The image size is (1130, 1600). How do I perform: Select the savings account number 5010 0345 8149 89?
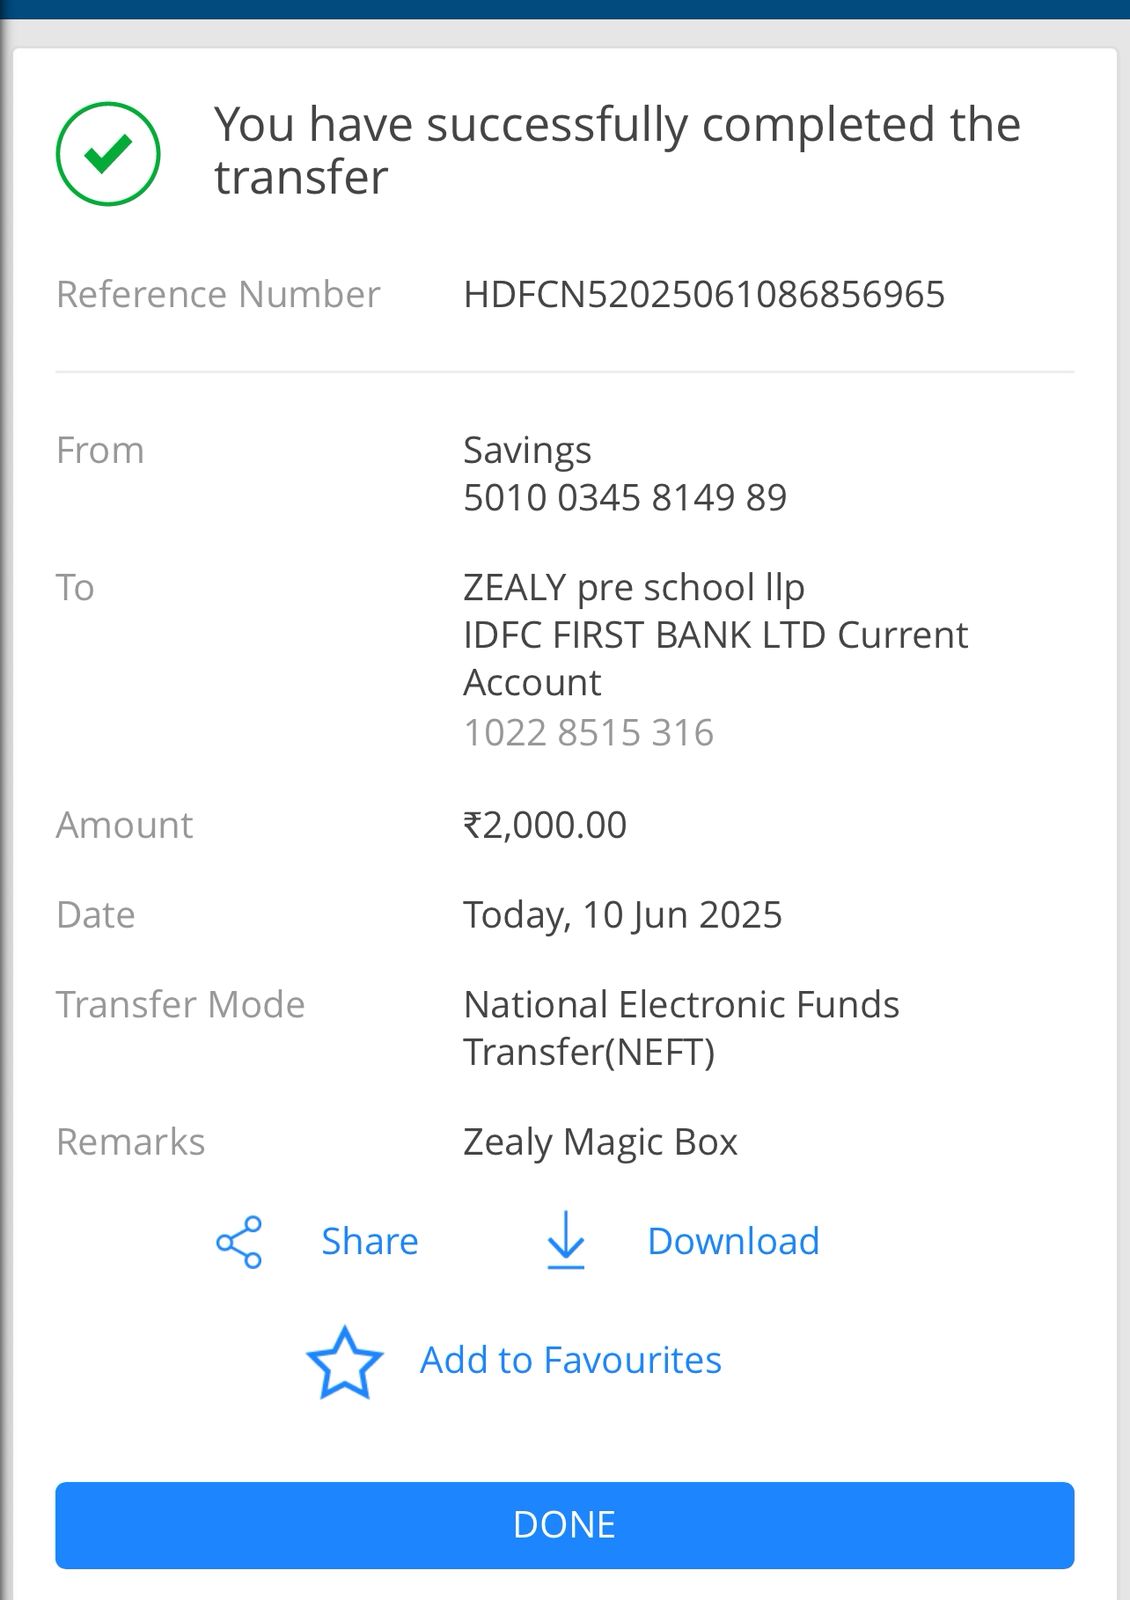[625, 497]
